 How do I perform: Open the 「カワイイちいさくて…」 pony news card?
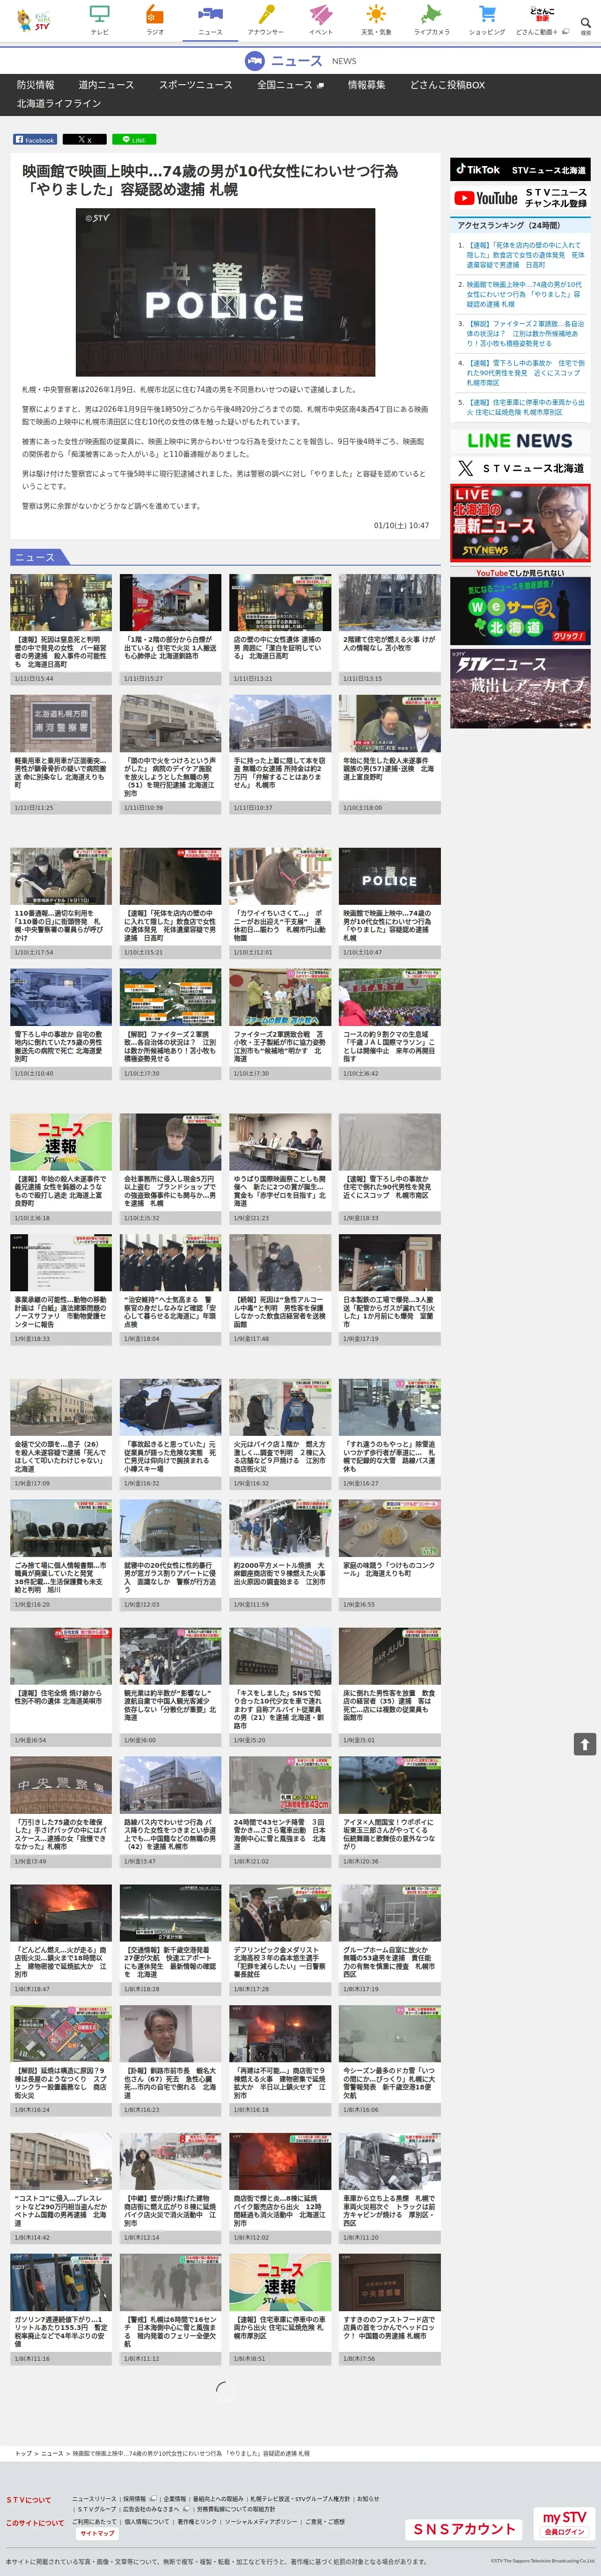(x=280, y=903)
